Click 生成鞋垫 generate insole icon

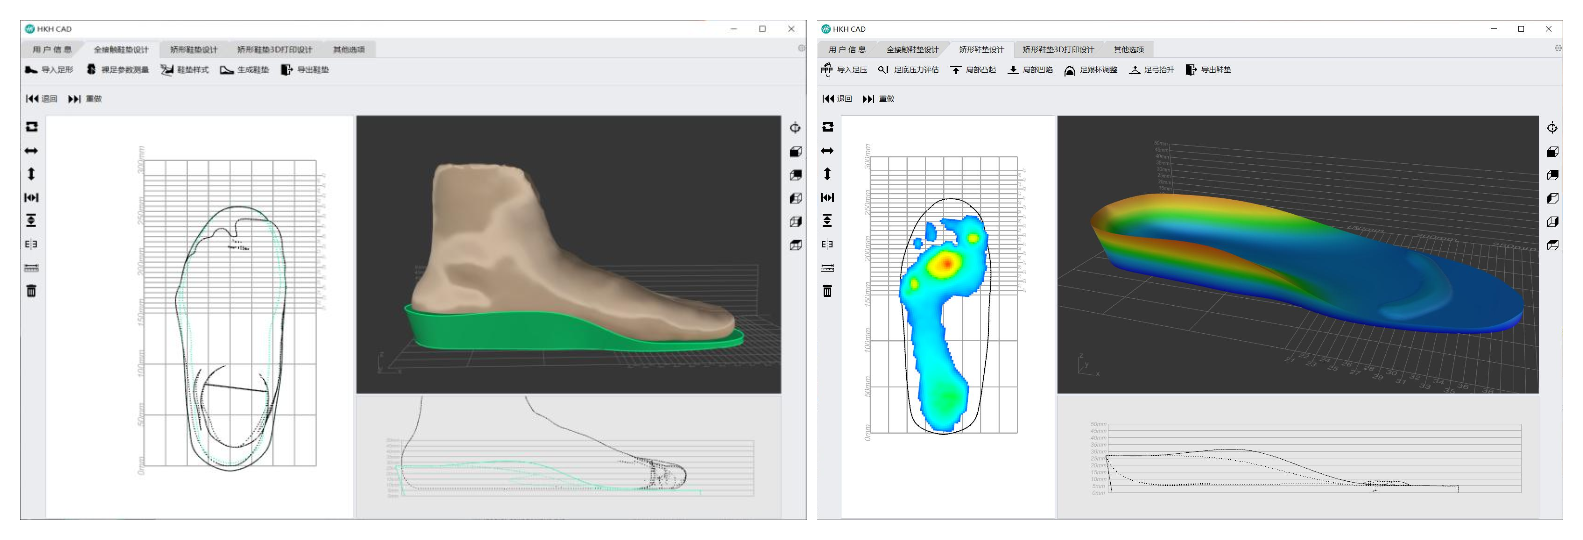click(x=228, y=70)
